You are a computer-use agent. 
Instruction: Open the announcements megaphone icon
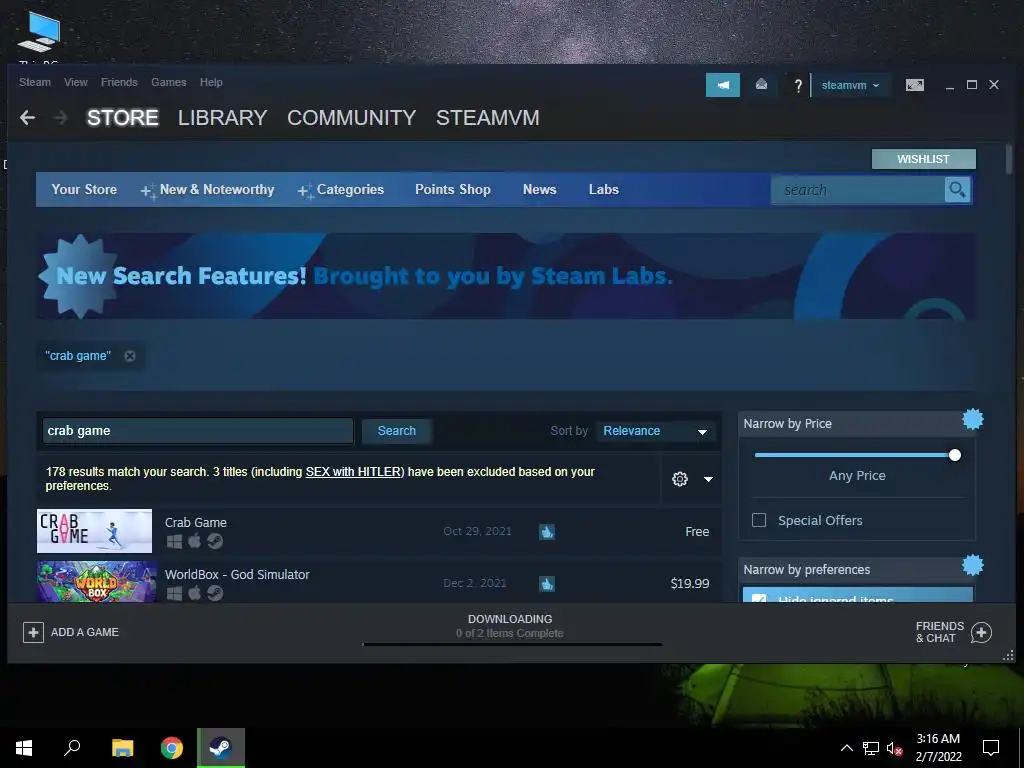(x=723, y=85)
